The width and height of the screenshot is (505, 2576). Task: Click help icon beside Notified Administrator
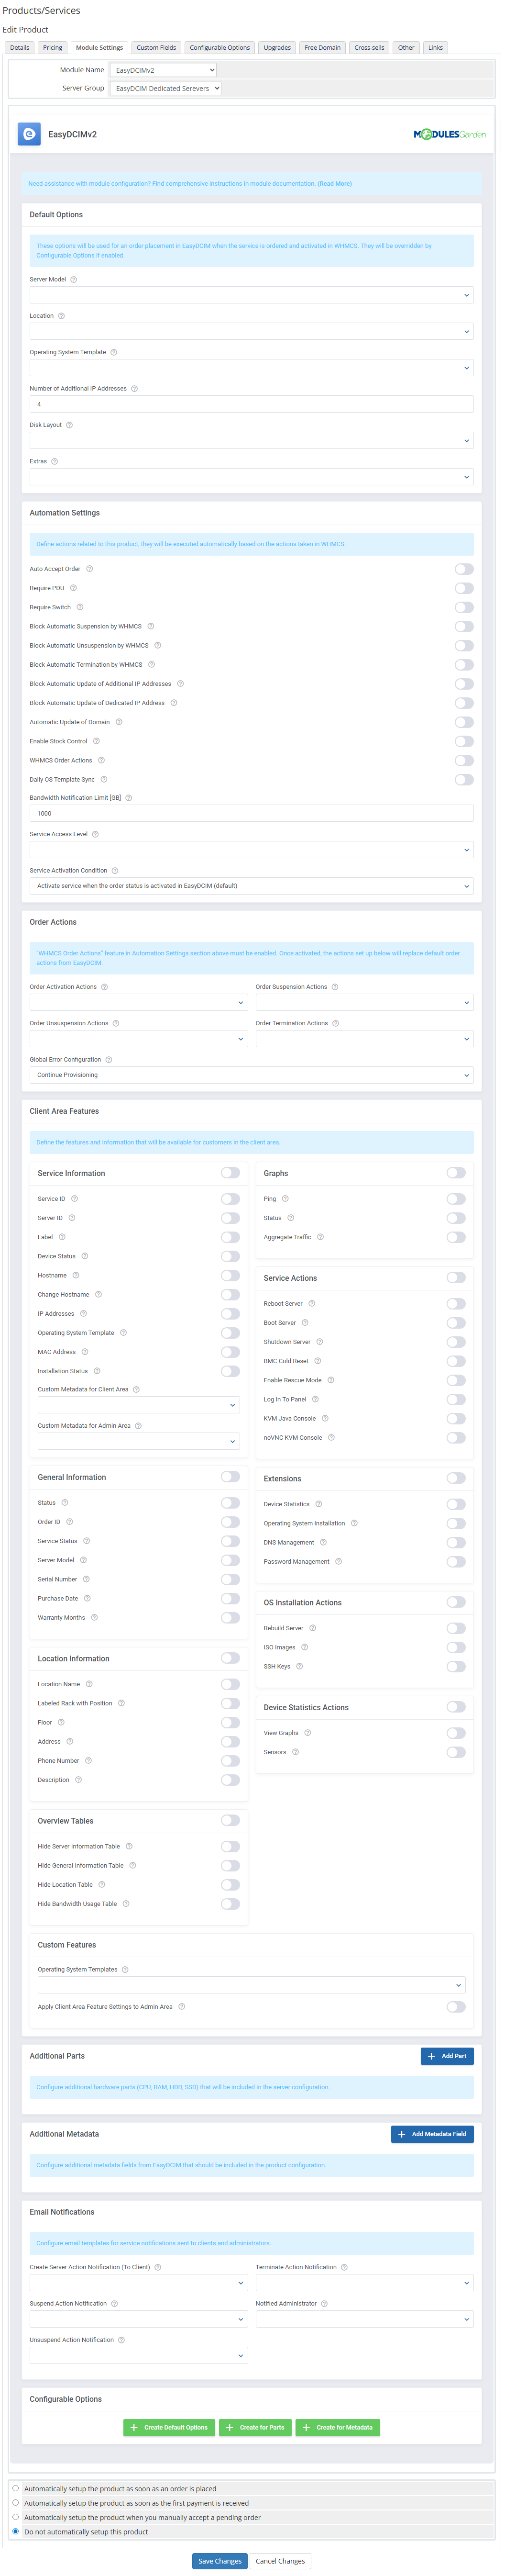coord(324,2303)
